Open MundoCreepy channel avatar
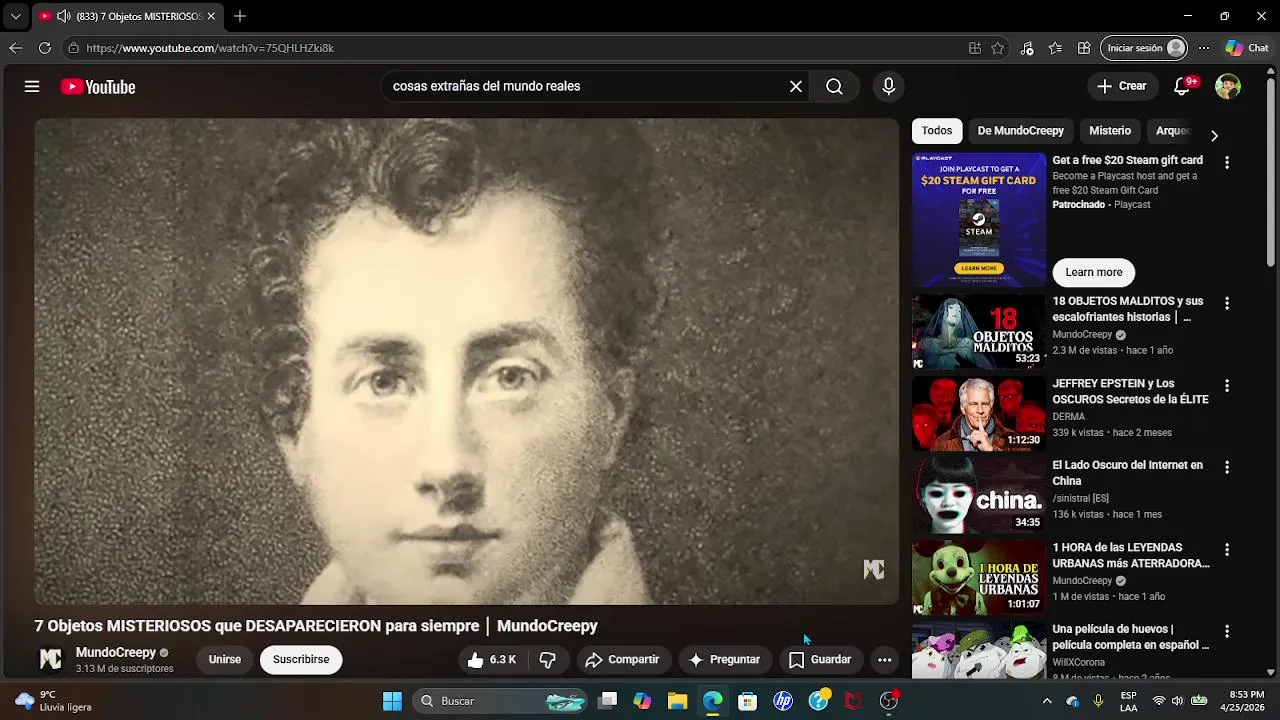Viewport: 1280px width, 720px height. tap(50, 660)
